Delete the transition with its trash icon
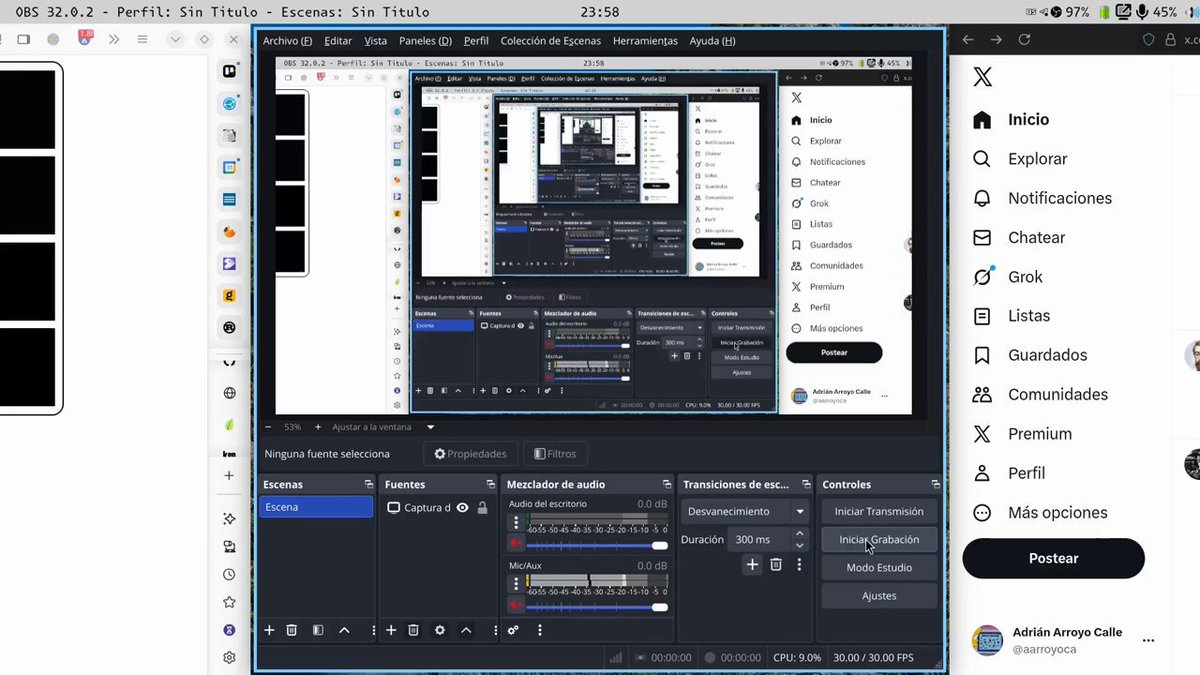 coord(776,565)
